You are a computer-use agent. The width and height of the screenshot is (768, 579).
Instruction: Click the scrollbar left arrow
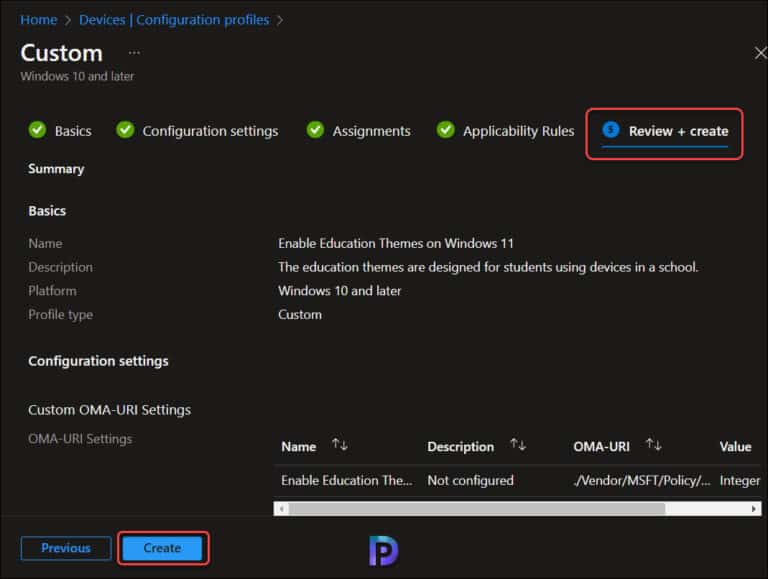(281, 508)
